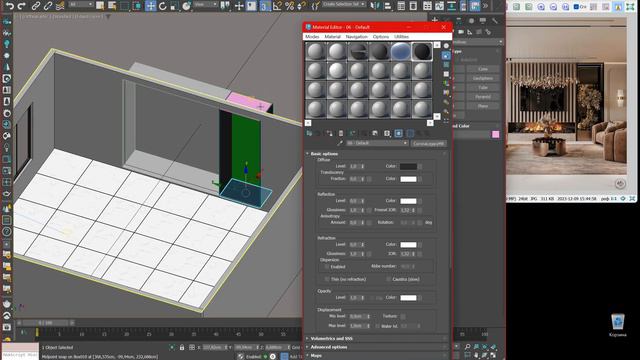Viewport: 640px width, 360px height.
Task: Click the map button beside Reflection Color
Action: pyautogui.click(x=420, y=201)
